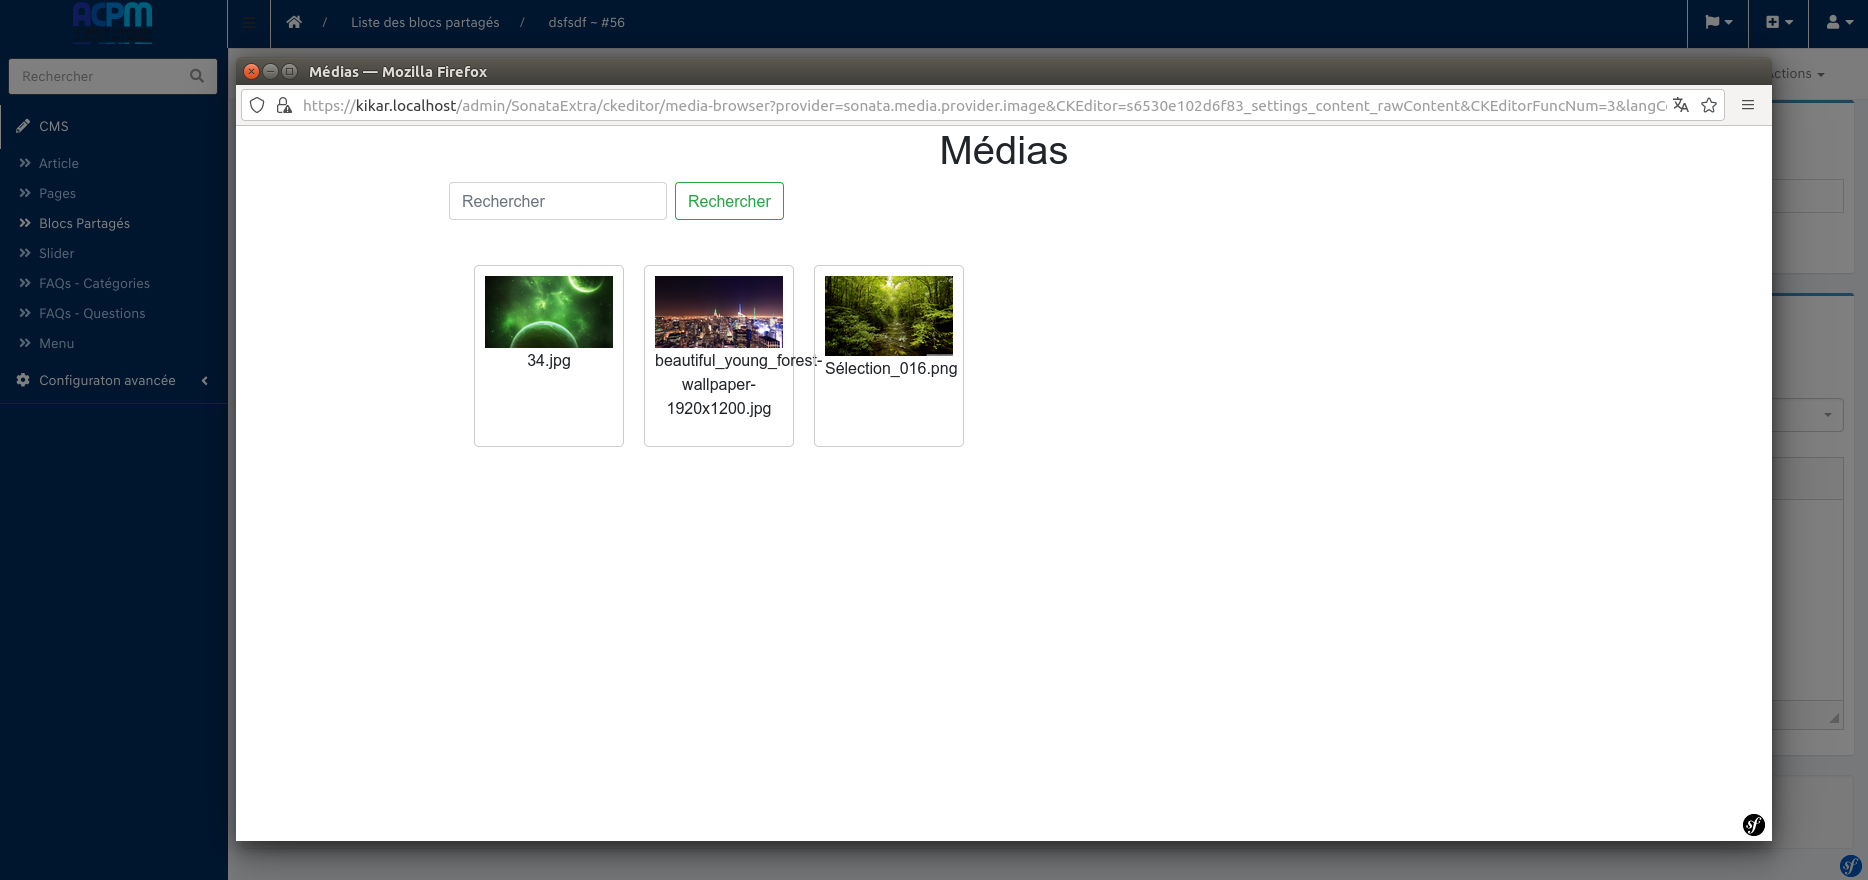Open the plus add-new dropdown
Image resolution: width=1868 pixels, height=880 pixels.
[1779, 22]
